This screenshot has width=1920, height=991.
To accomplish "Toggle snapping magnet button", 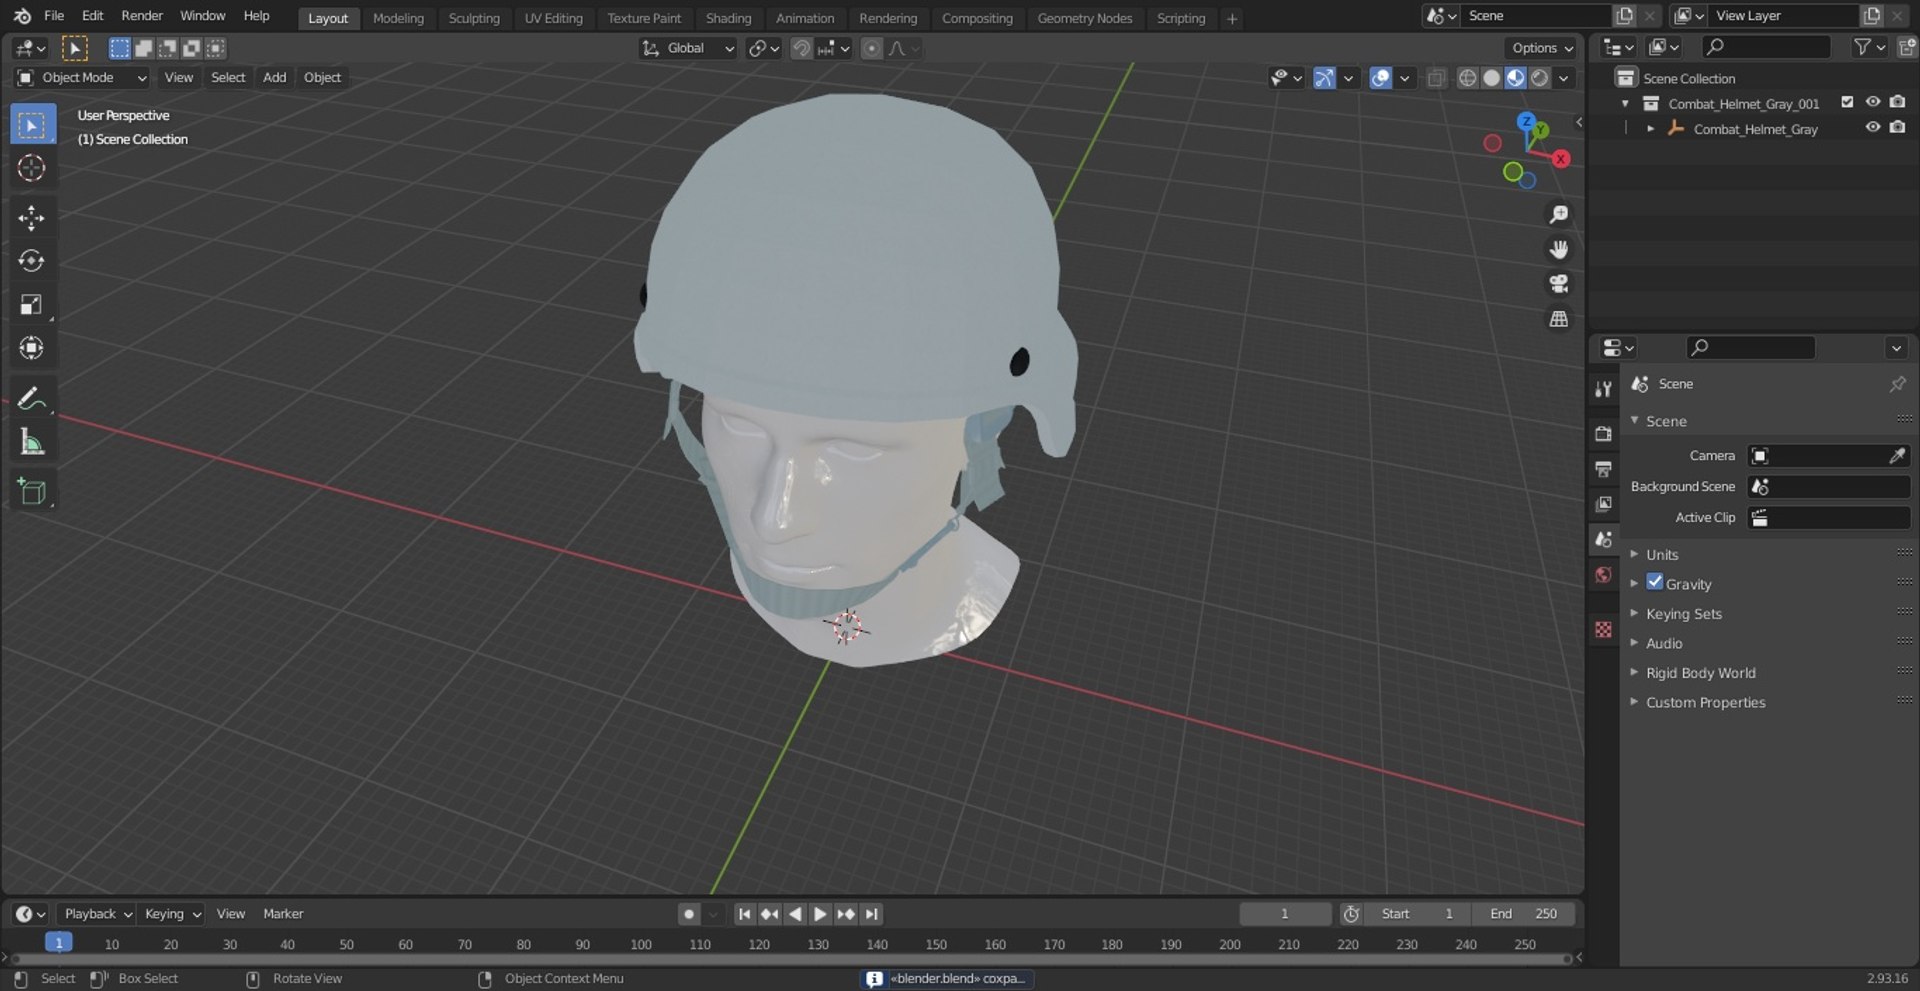I will [801, 48].
